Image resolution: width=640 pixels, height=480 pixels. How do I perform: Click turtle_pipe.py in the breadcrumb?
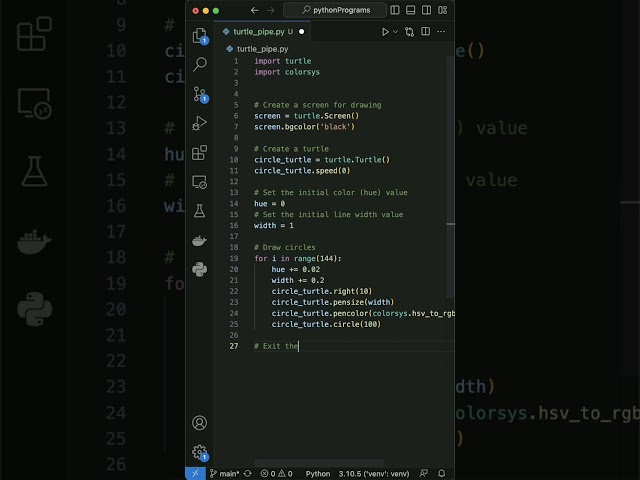tap(262, 49)
